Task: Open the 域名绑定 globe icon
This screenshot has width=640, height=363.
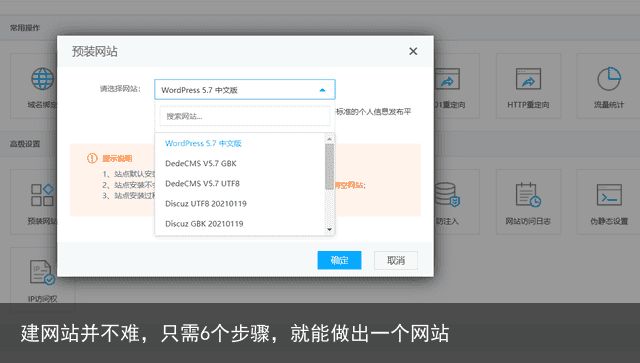Action: [x=42, y=79]
